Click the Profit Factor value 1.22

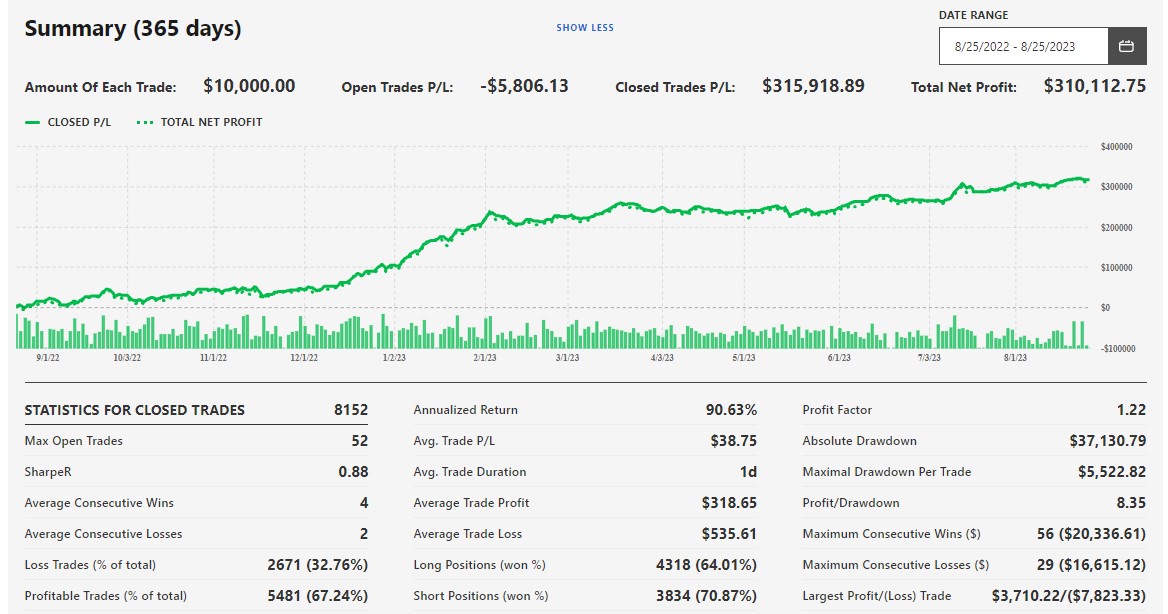tap(1131, 410)
